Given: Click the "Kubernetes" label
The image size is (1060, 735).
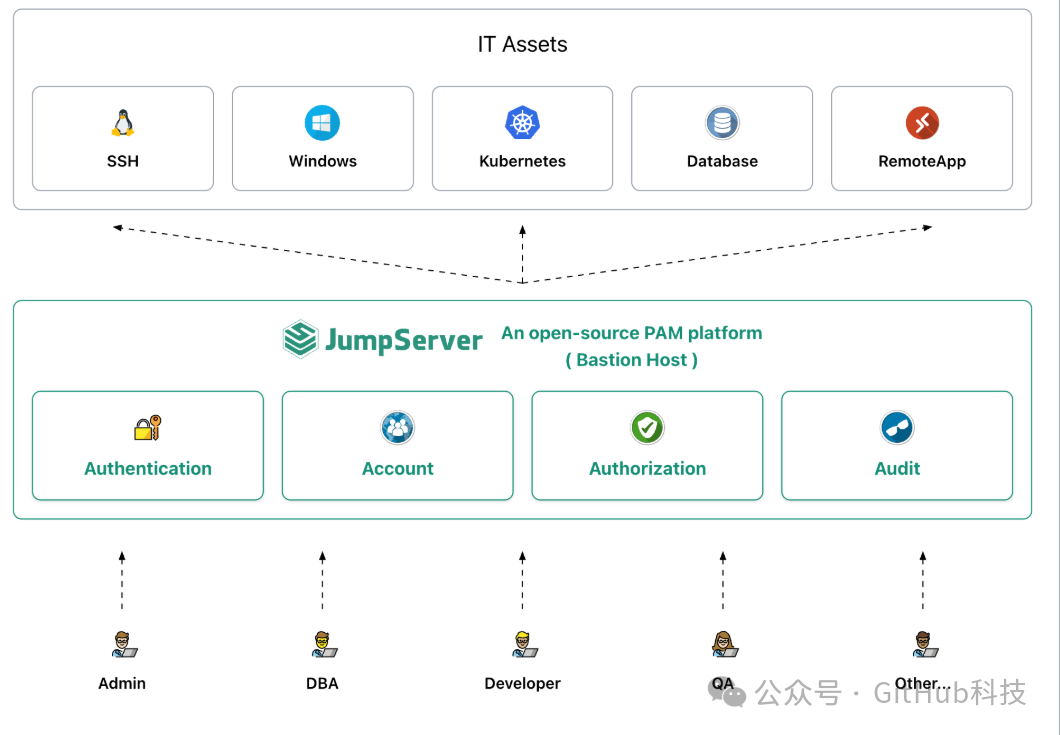Looking at the screenshot, I should (523, 162).
